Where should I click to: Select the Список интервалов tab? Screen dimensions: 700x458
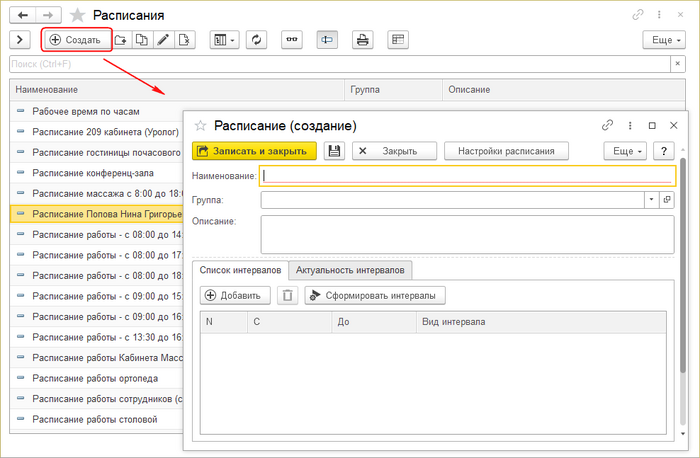point(239,270)
